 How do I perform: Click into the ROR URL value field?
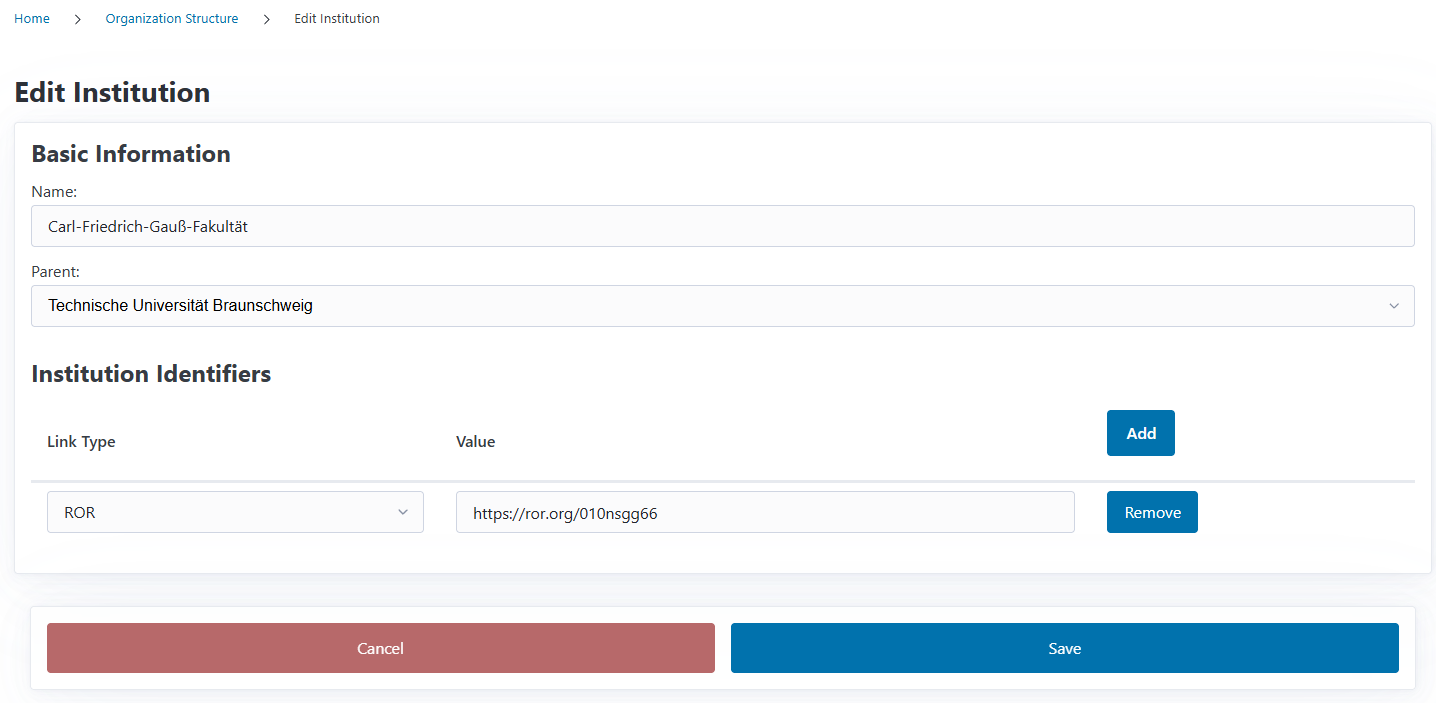765,512
